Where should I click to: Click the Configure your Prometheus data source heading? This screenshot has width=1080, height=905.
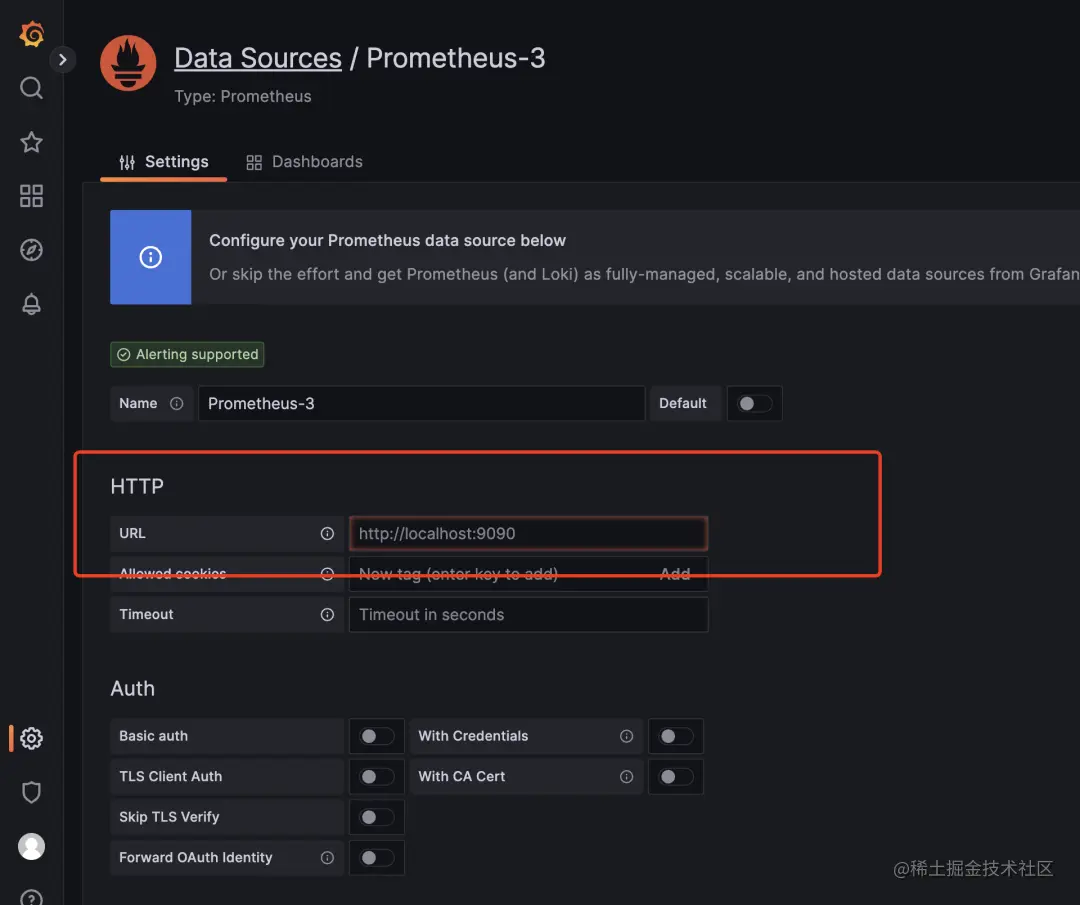click(387, 240)
